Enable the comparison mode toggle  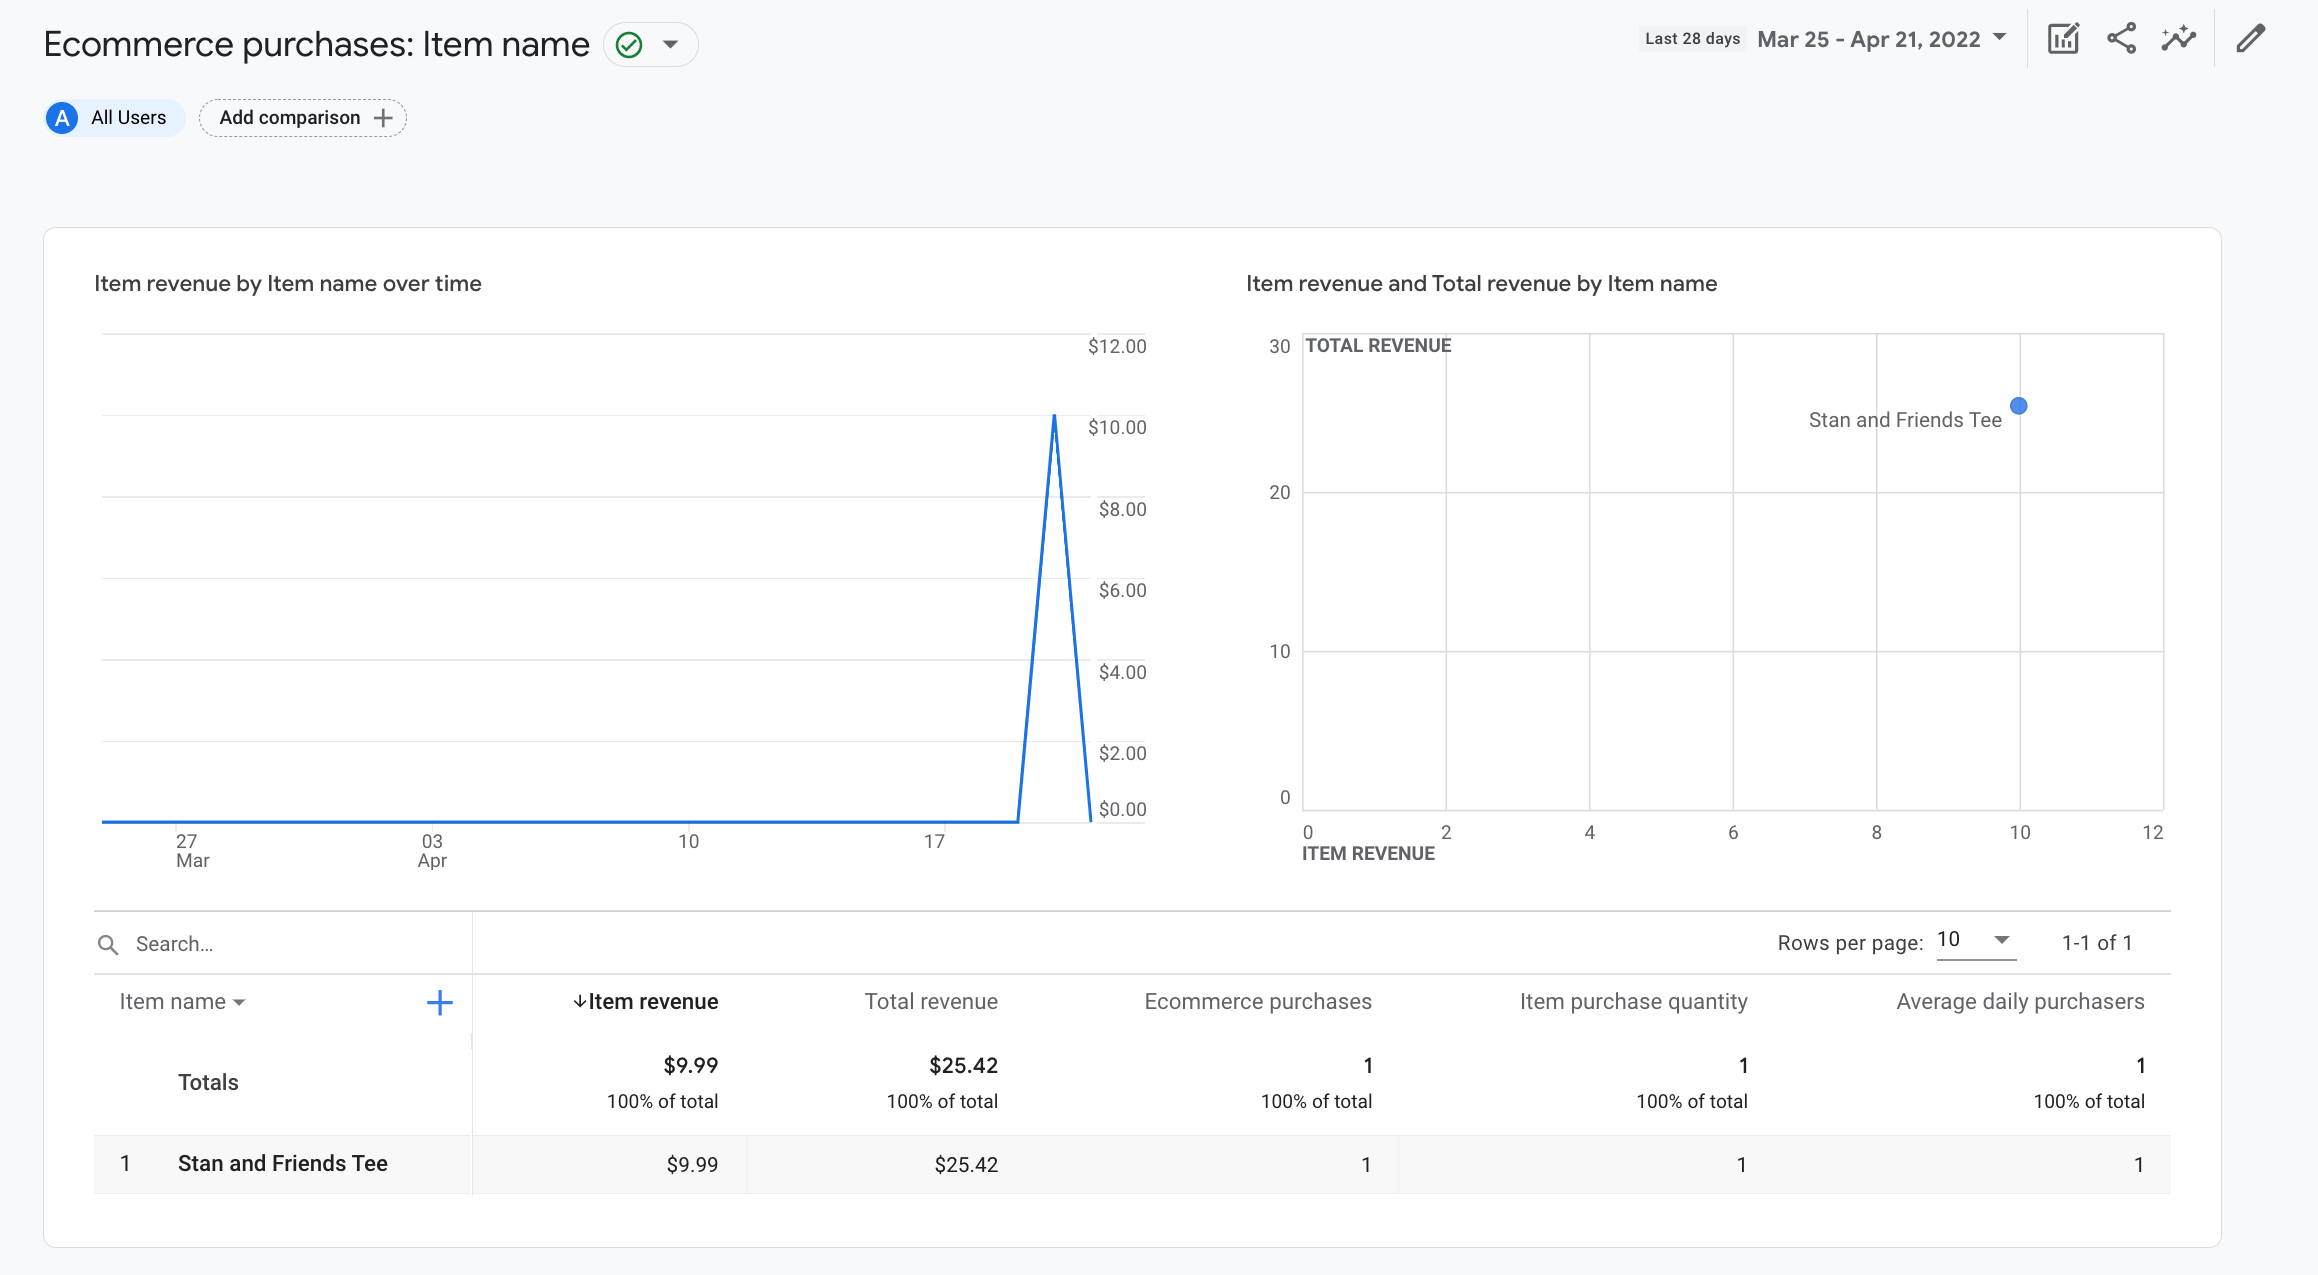click(303, 118)
